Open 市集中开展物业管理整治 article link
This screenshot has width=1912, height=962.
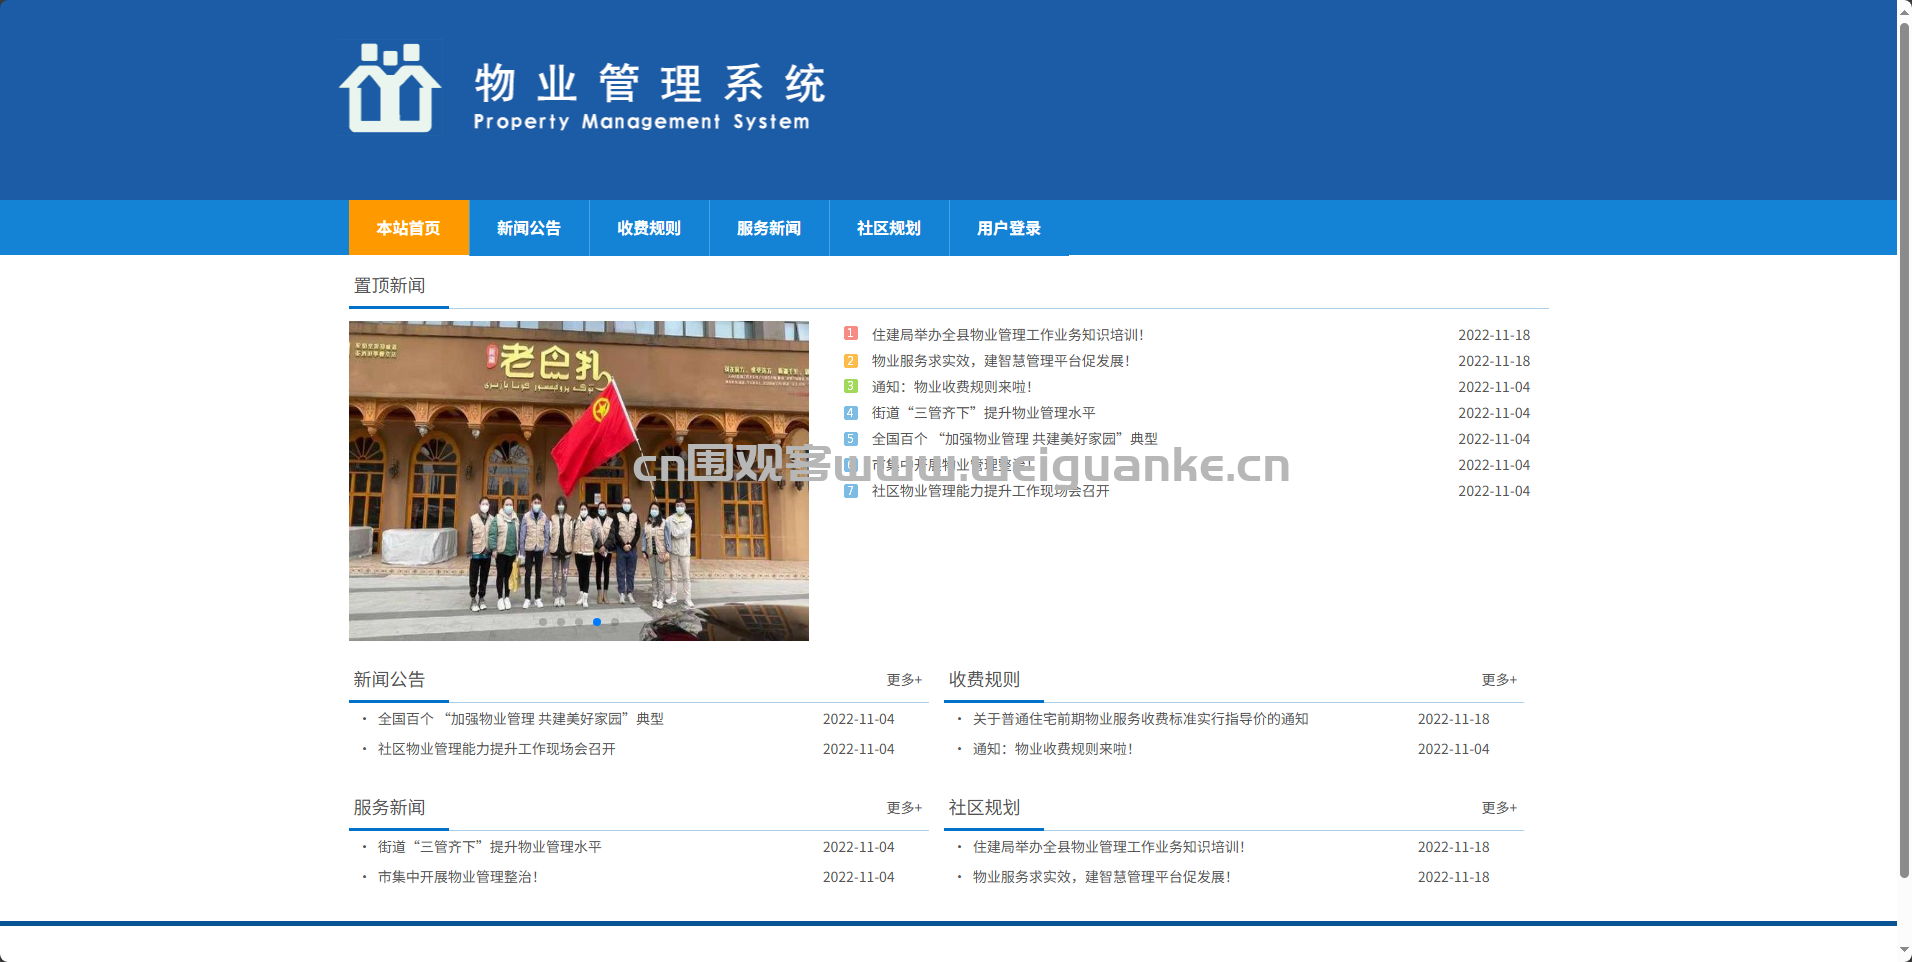coord(457,877)
